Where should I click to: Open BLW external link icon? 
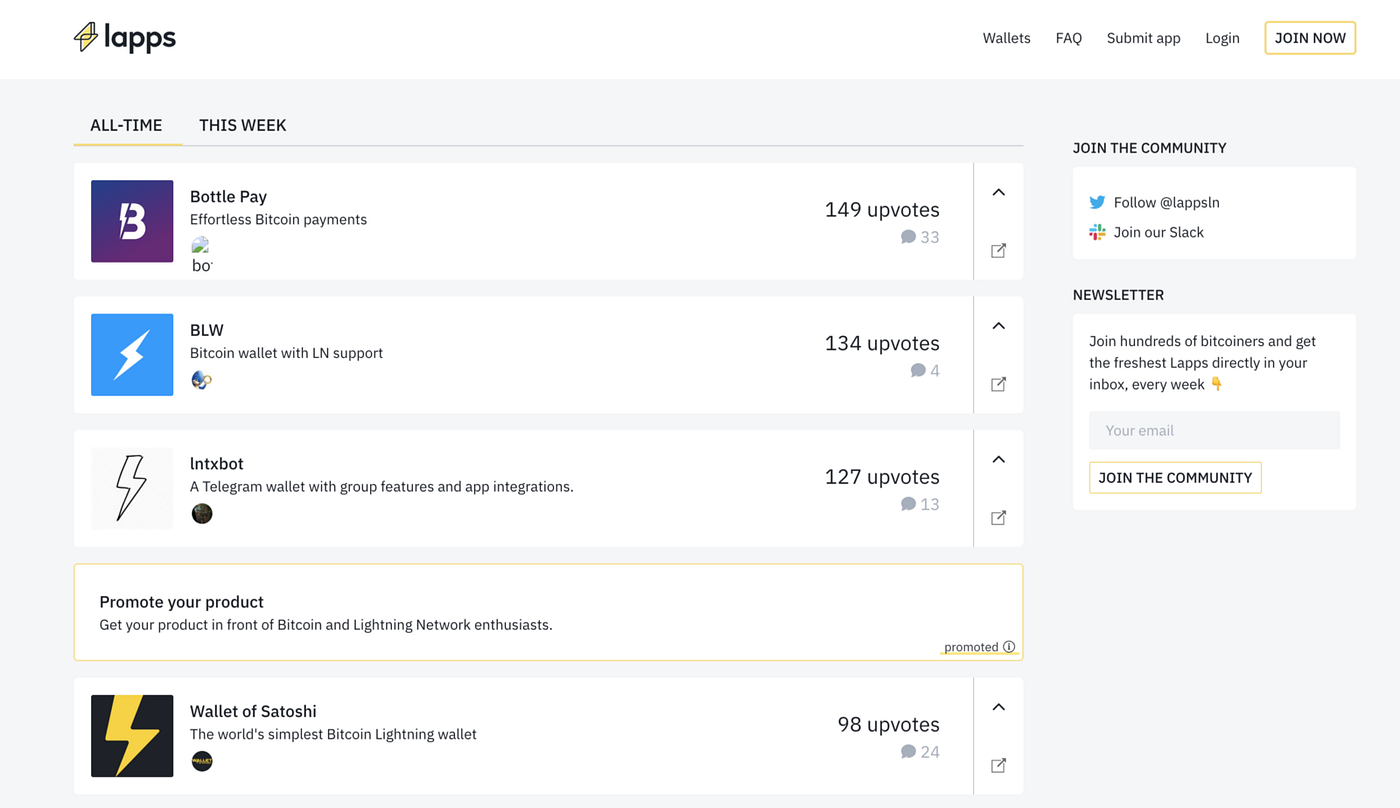pos(998,384)
